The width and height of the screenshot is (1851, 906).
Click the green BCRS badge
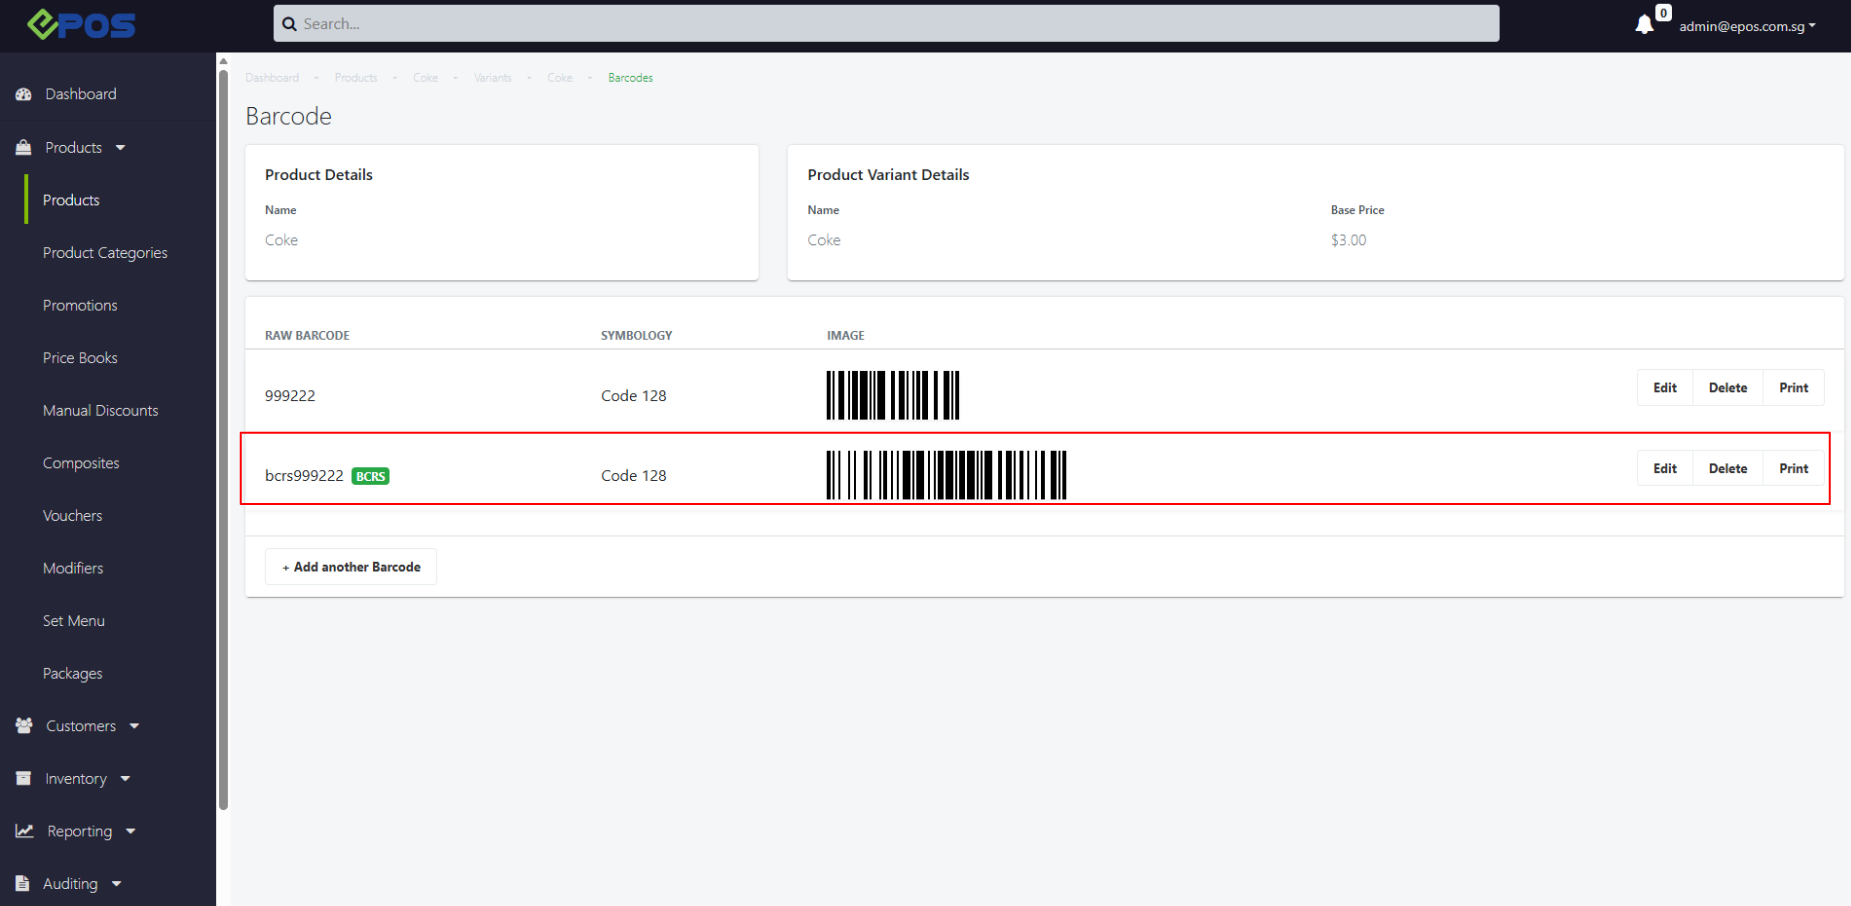pyautogui.click(x=370, y=476)
